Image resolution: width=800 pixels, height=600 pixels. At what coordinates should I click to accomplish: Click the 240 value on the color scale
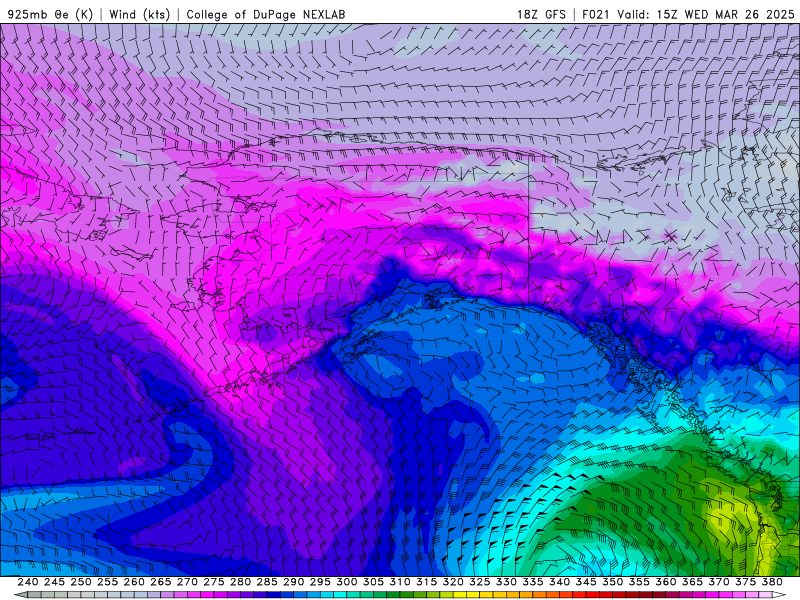[x=28, y=582]
